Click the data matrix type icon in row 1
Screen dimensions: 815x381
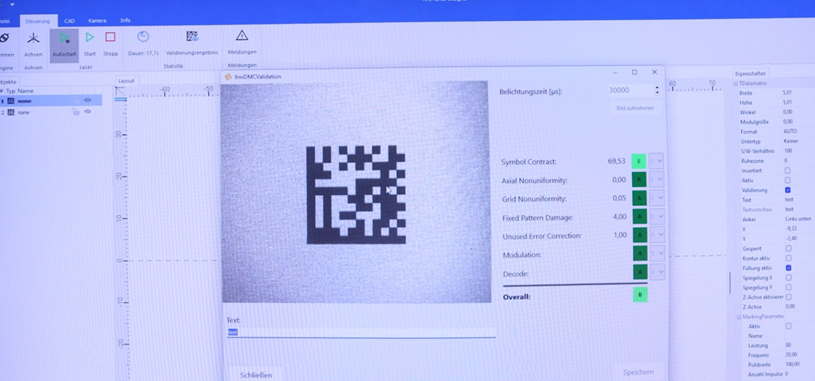[10, 101]
